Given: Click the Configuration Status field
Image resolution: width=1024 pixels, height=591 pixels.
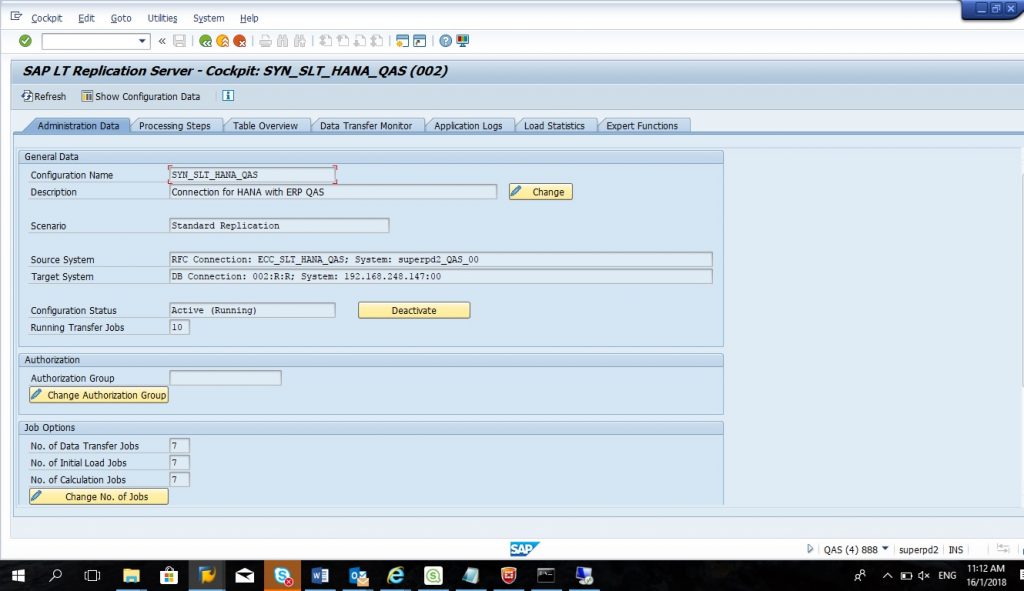Looking at the screenshot, I should pos(252,311).
